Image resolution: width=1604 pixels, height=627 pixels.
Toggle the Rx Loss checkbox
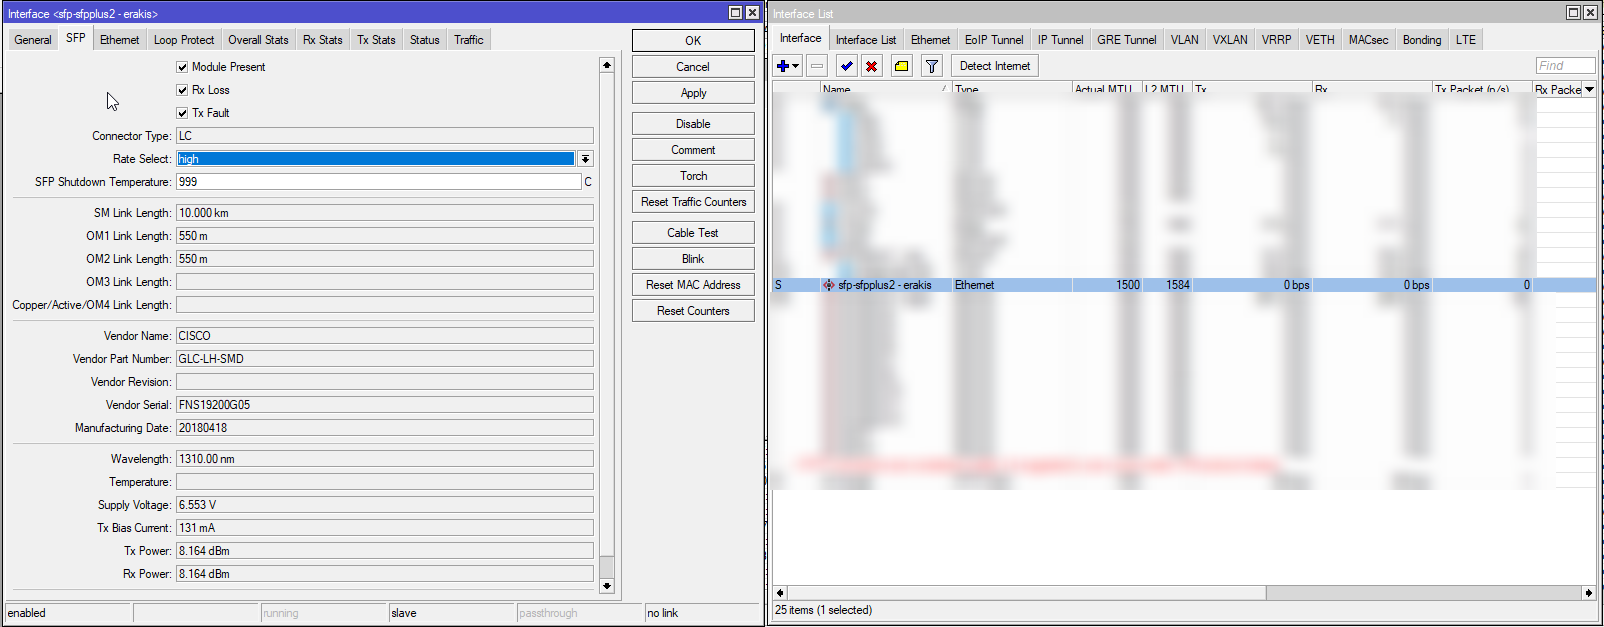(x=182, y=90)
